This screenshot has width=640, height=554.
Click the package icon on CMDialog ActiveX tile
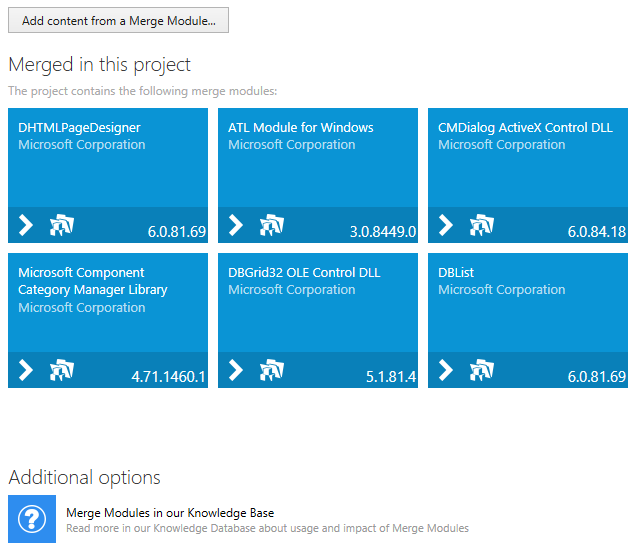482,225
